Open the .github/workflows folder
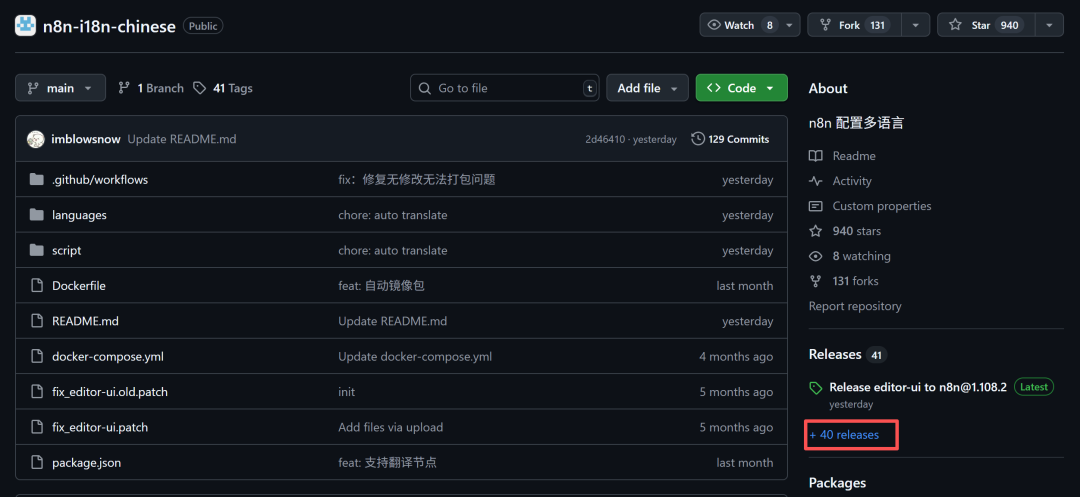Viewport: 1080px width, 497px height. pyautogui.click(x=100, y=180)
